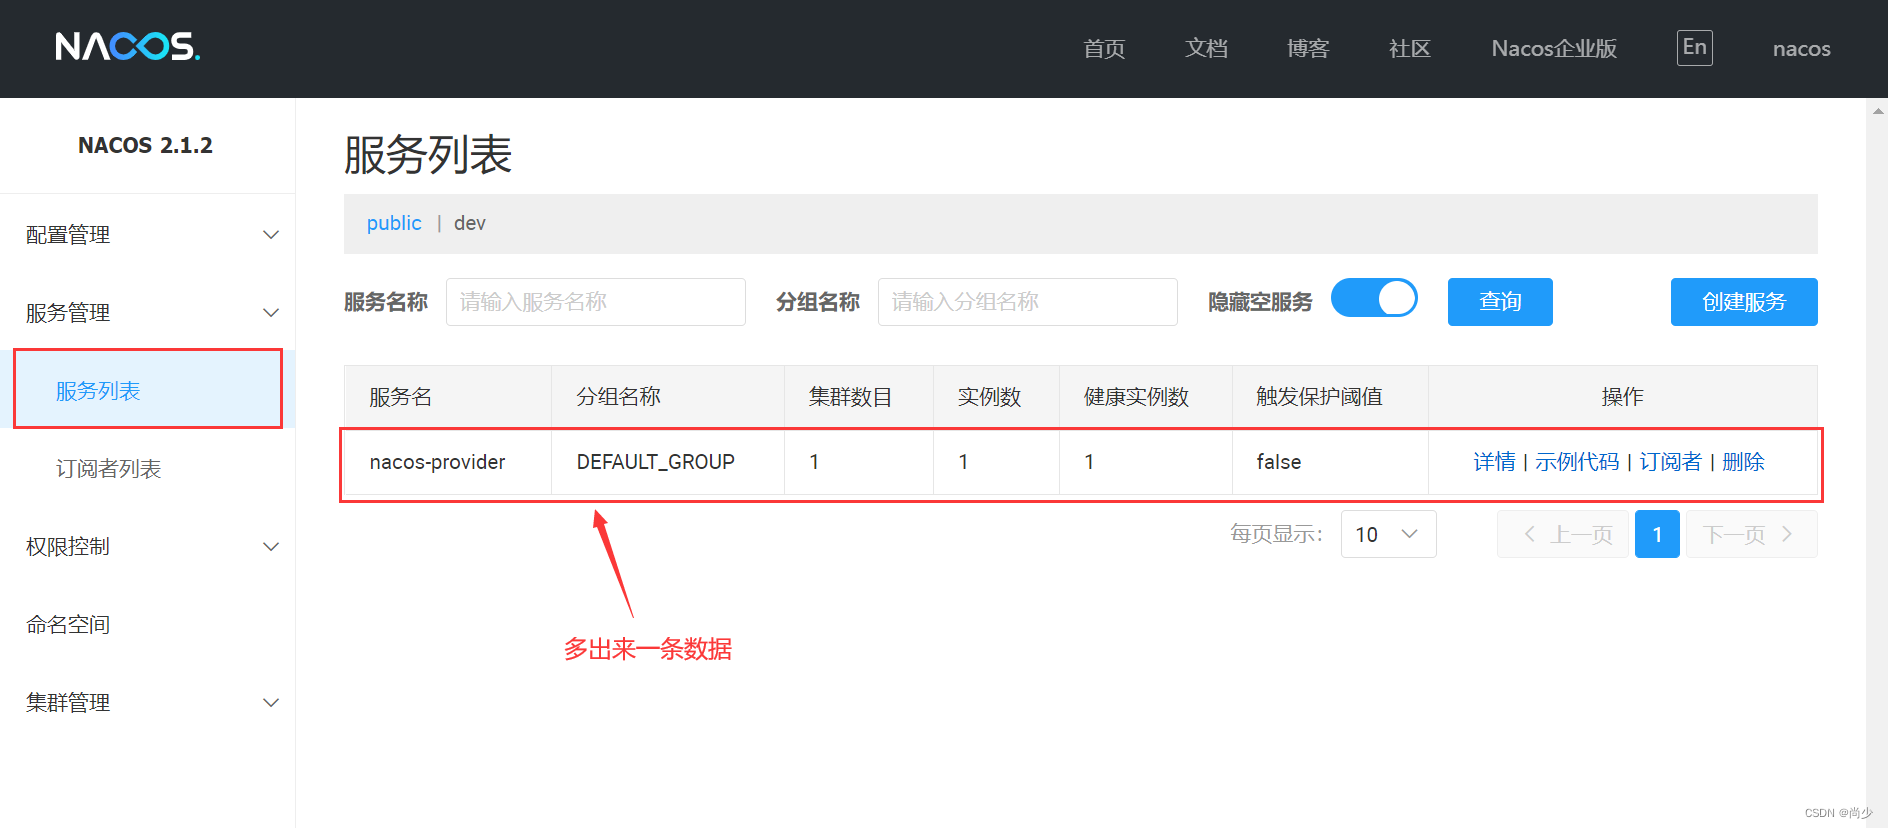Open 服务列表 in the sidebar
The height and width of the screenshot is (828, 1888).
(148, 390)
